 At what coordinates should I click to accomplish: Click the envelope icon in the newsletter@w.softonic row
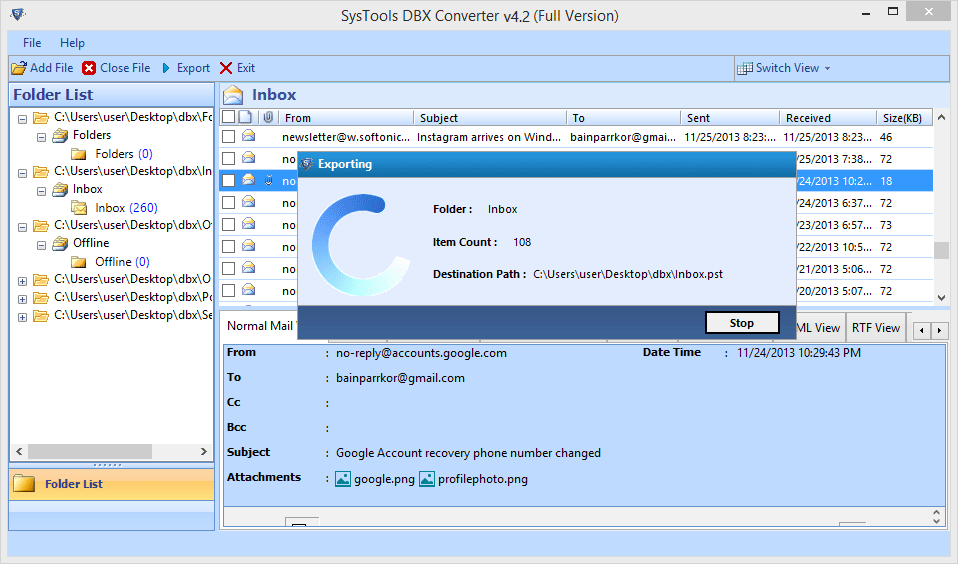[x=249, y=136]
